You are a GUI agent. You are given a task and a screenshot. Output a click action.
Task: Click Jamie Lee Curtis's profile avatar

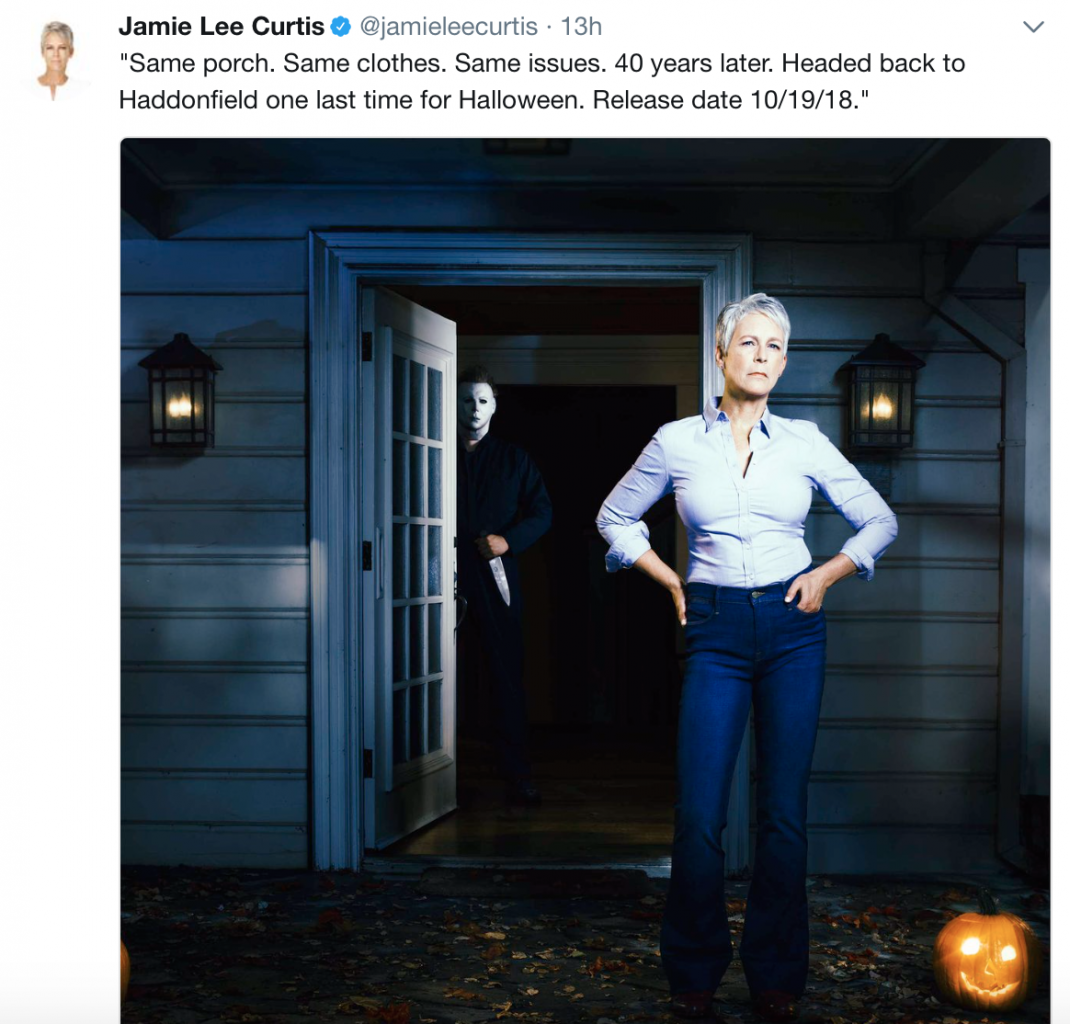[x=57, y=59]
